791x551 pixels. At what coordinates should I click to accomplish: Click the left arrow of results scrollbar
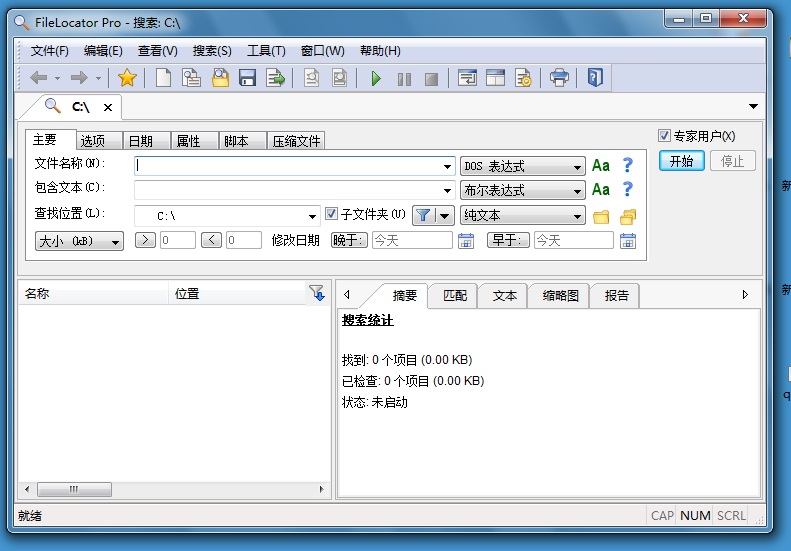tap(27, 489)
